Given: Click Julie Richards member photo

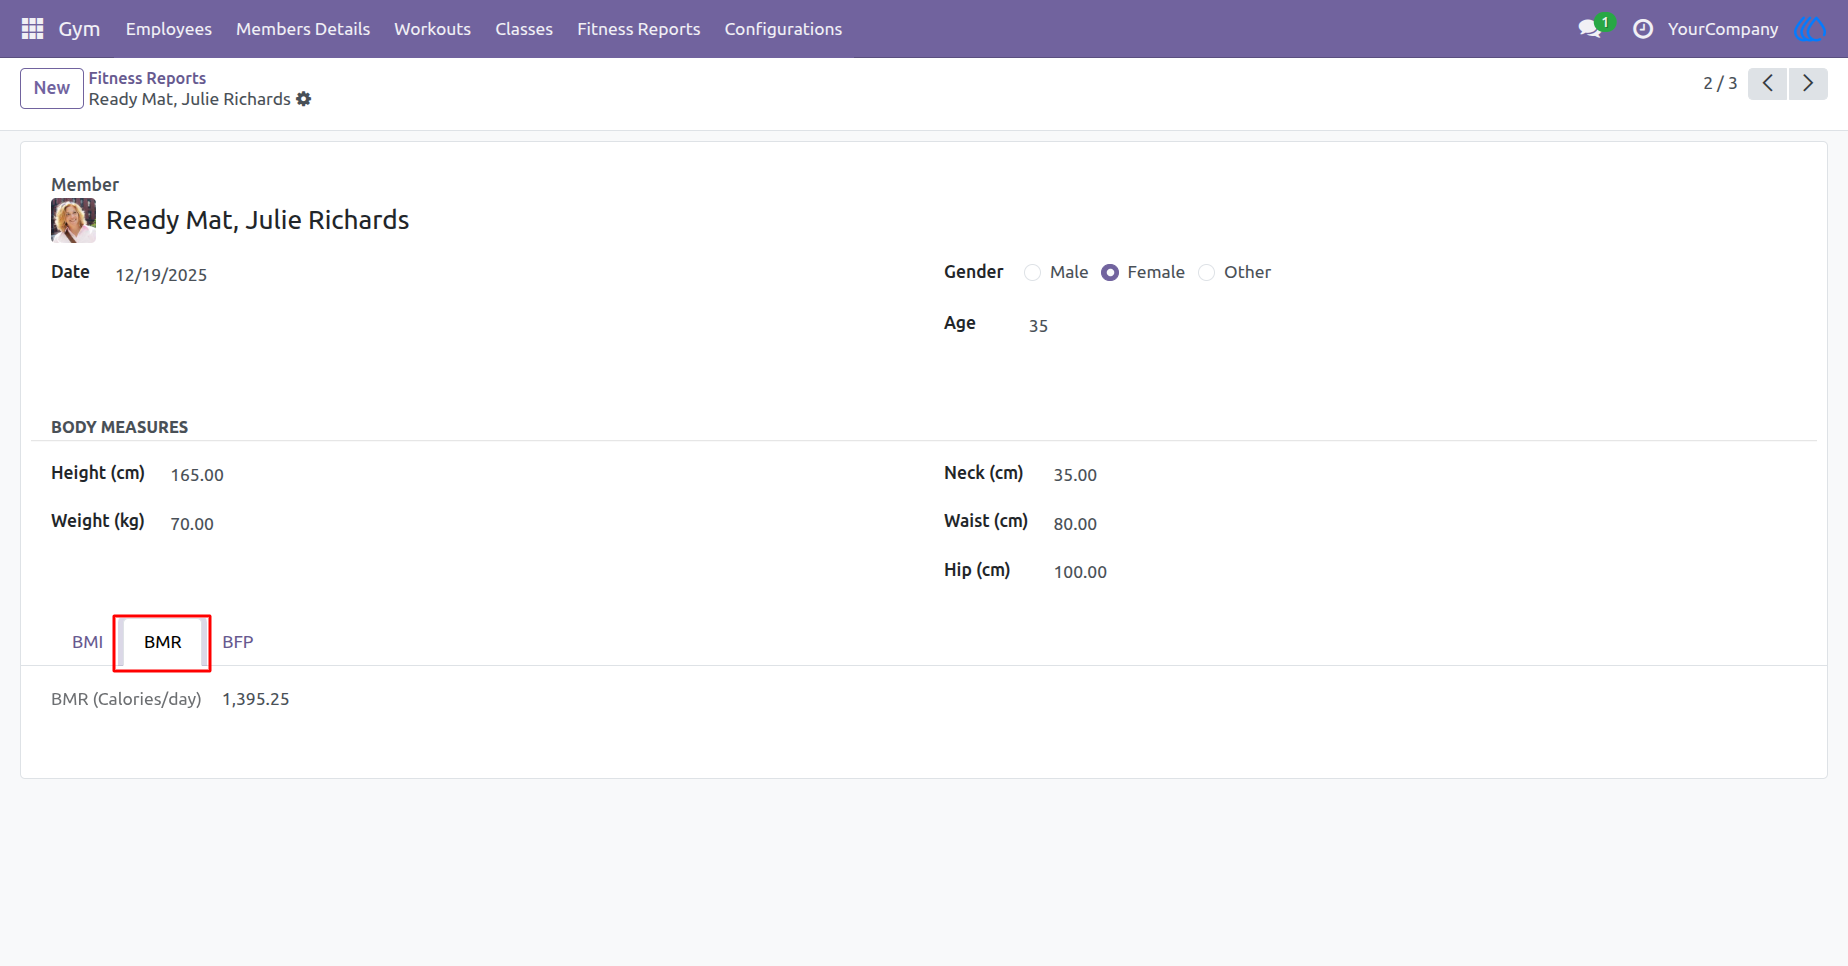Looking at the screenshot, I should (74, 220).
